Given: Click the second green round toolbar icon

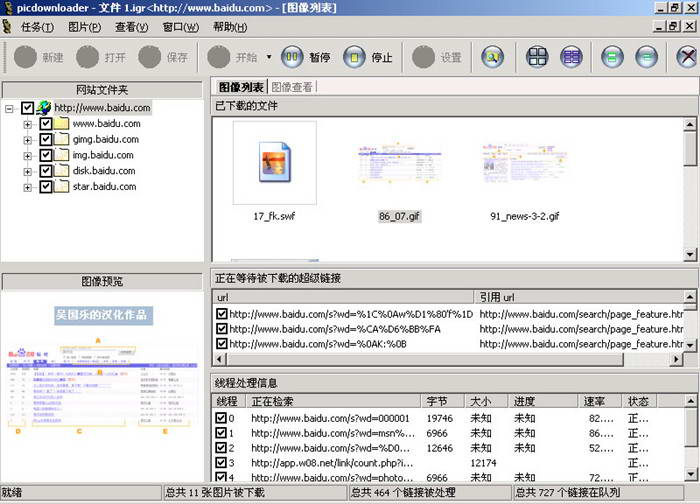Looking at the screenshot, I should pyautogui.click(x=646, y=57).
